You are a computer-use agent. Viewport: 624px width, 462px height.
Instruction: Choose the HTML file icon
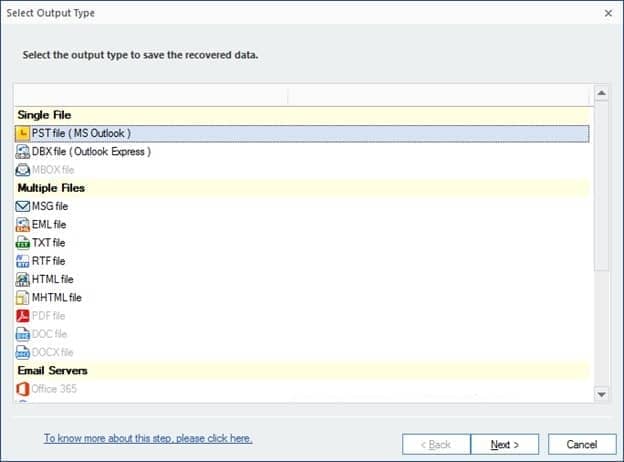coord(23,279)
